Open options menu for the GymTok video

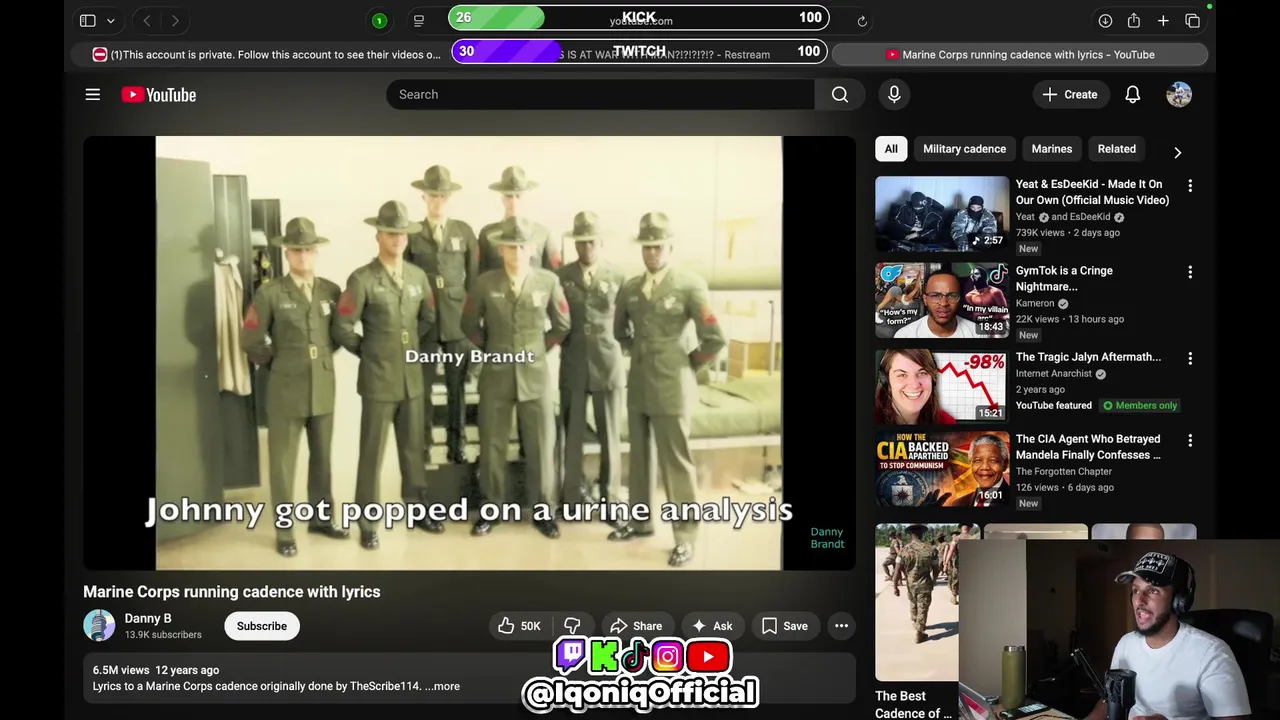click(1190, 272)
